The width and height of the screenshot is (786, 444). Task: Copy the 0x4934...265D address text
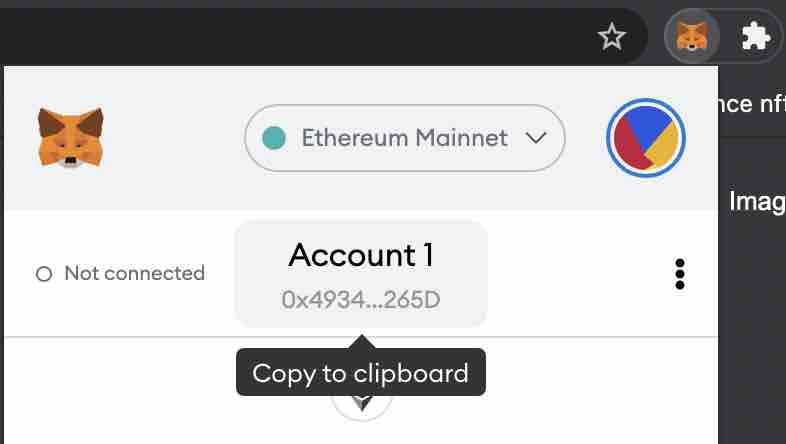click(361, 299)
